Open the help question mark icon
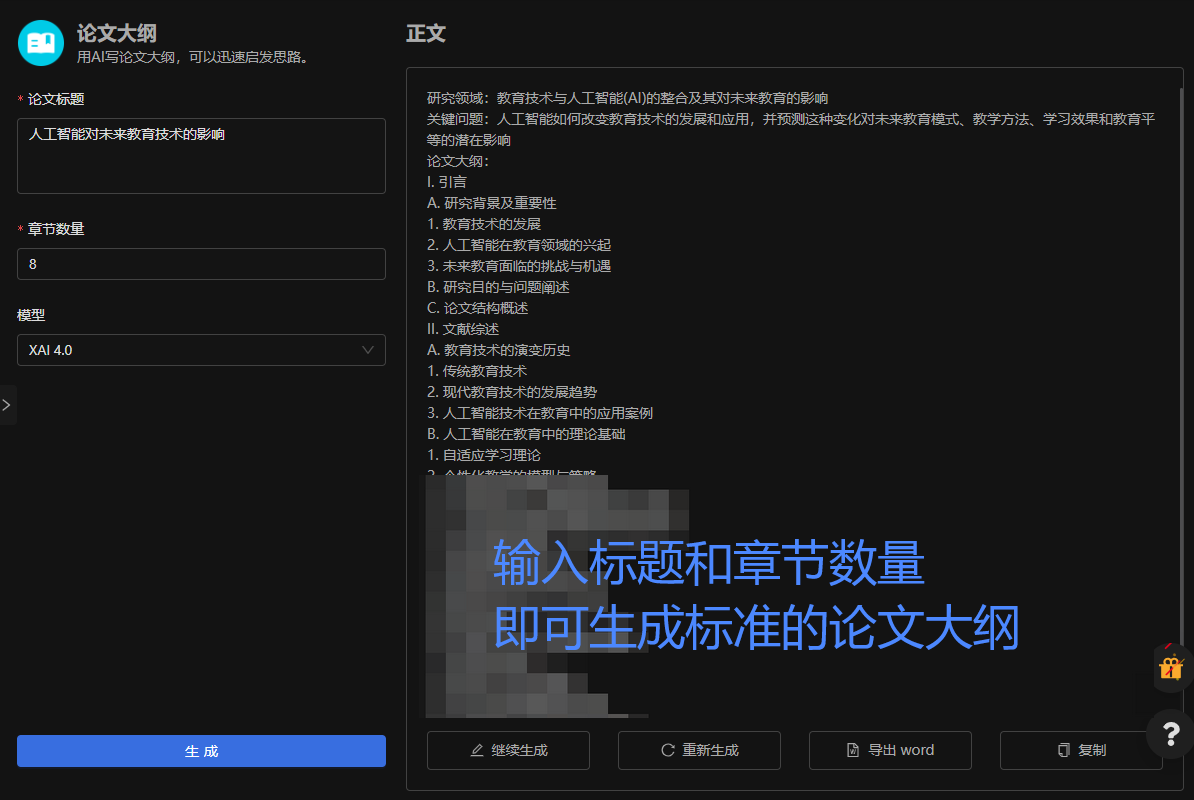The image size is (1194, 800). (1170, 735)
